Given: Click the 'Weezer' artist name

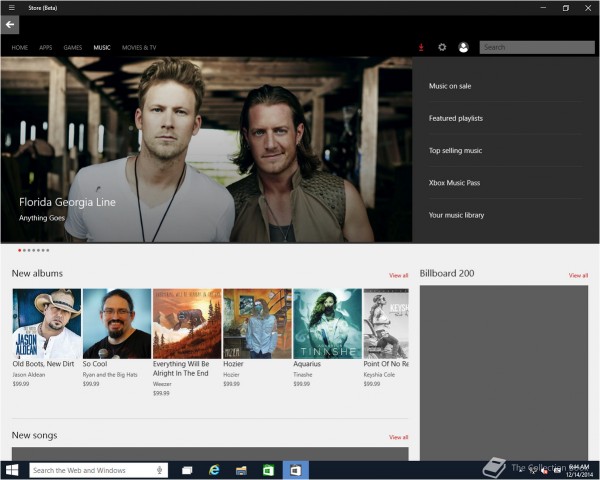Looking at the screenshot, I should pos(162,384).
